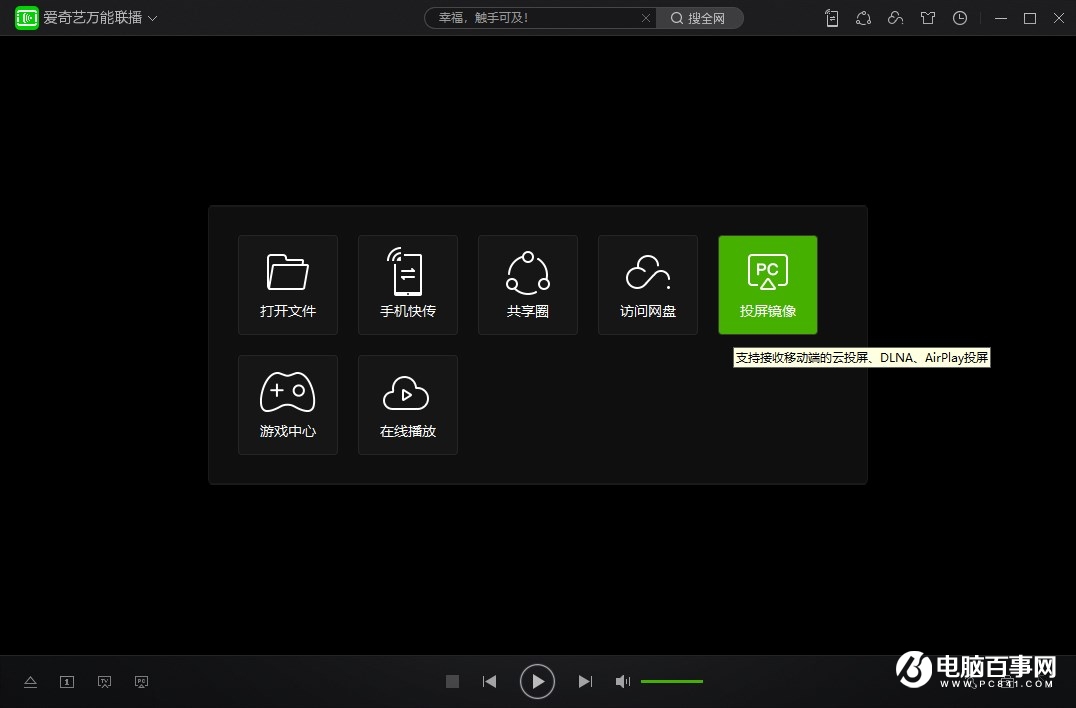This screenshot has height=708, width=1076.
Task: Open the playback history clock icon
Action: tap(959, 18)
